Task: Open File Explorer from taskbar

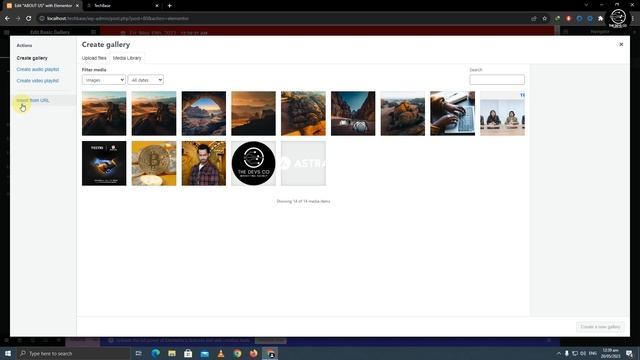Action: coord(172,353)
